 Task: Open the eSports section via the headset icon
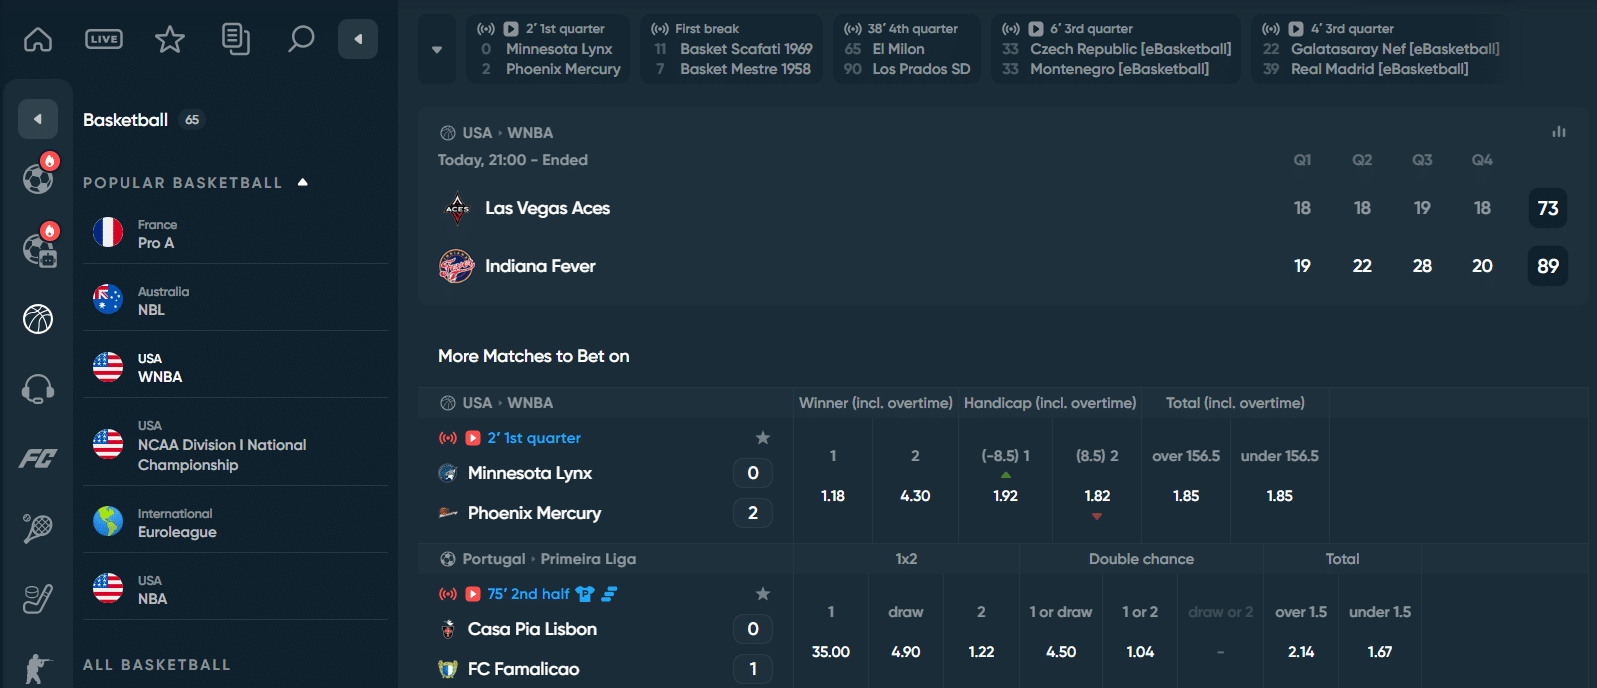(x=37, y=388)
